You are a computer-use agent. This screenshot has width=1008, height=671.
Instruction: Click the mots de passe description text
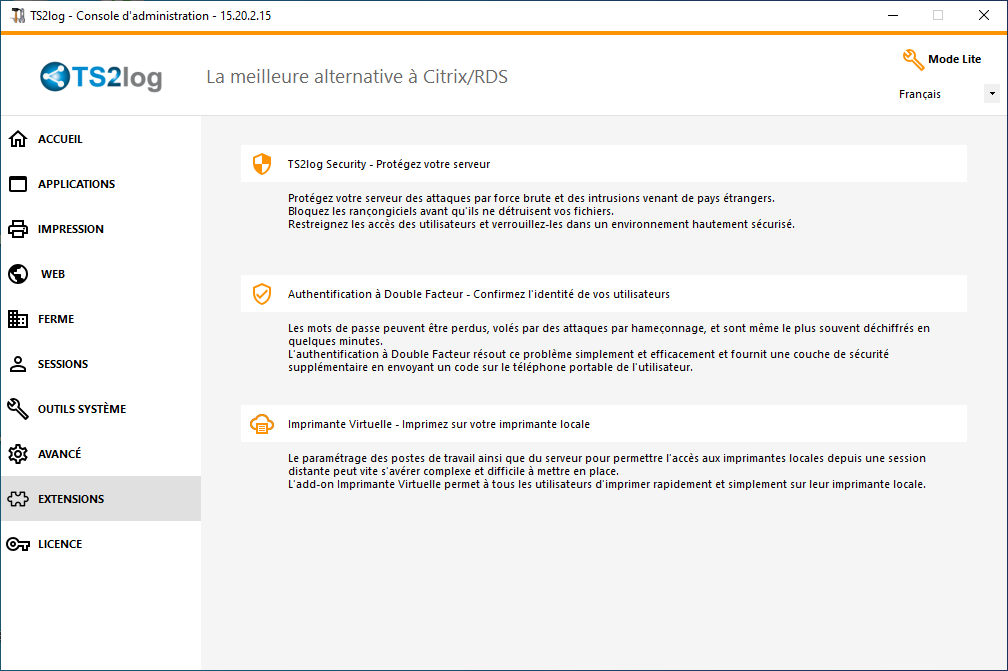pos(609,348)
